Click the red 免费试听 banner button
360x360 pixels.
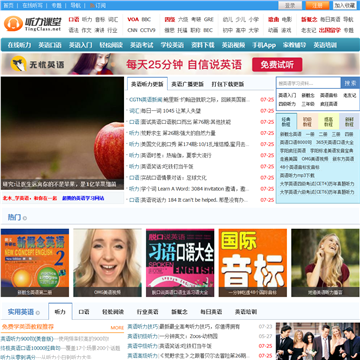[x=277, y=65]
